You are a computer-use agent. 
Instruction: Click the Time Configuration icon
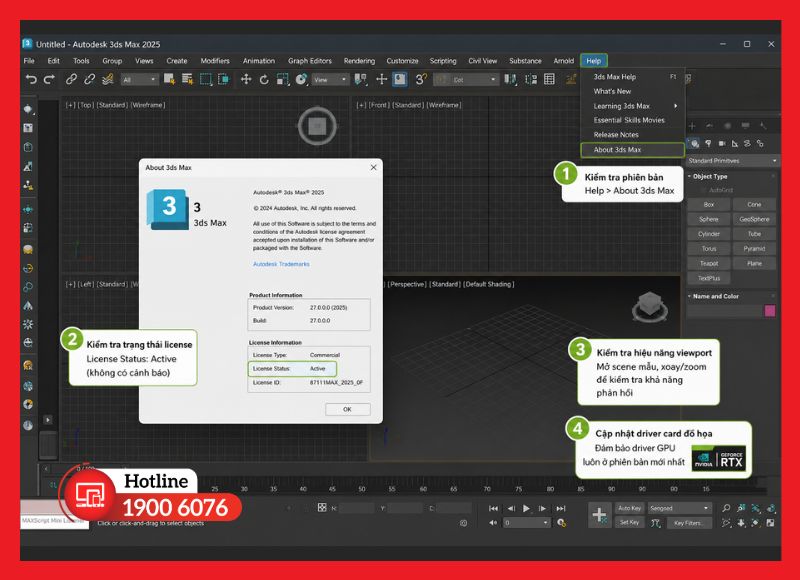(561, 523)
